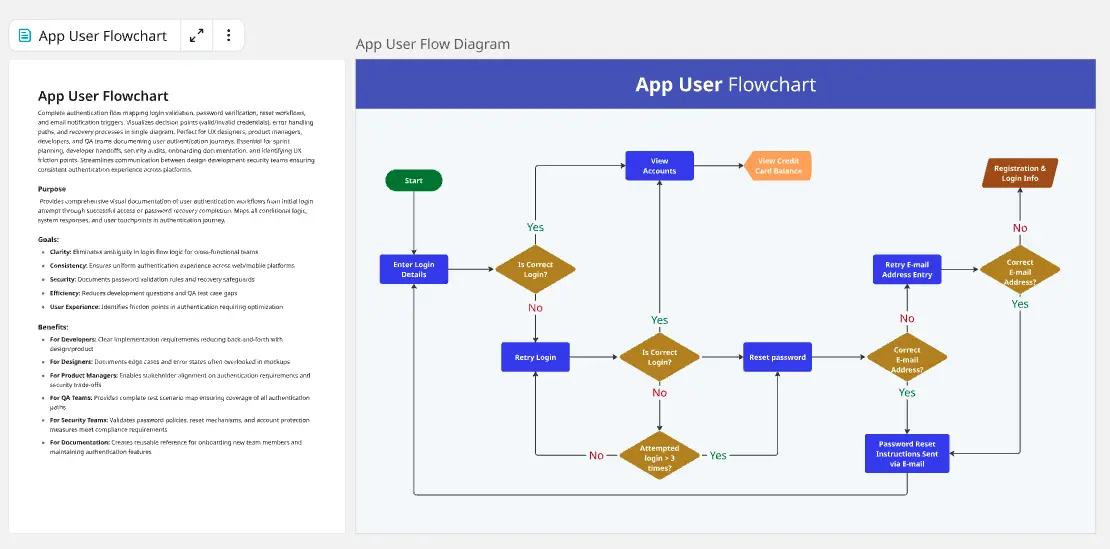
Task: Click the Reset password node
Action: [x=777, y=357]
